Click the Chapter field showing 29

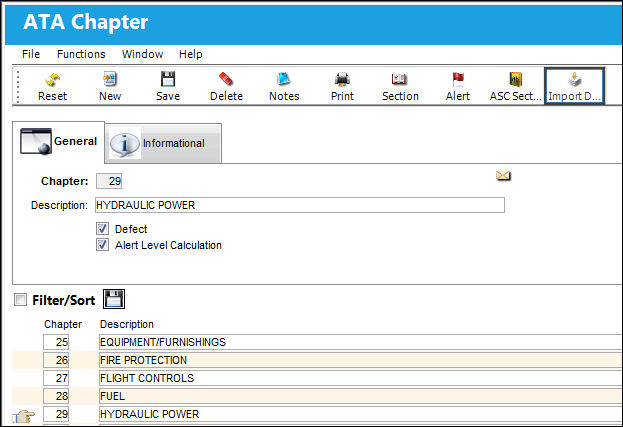pyautogui.click(x=109, y=181)
